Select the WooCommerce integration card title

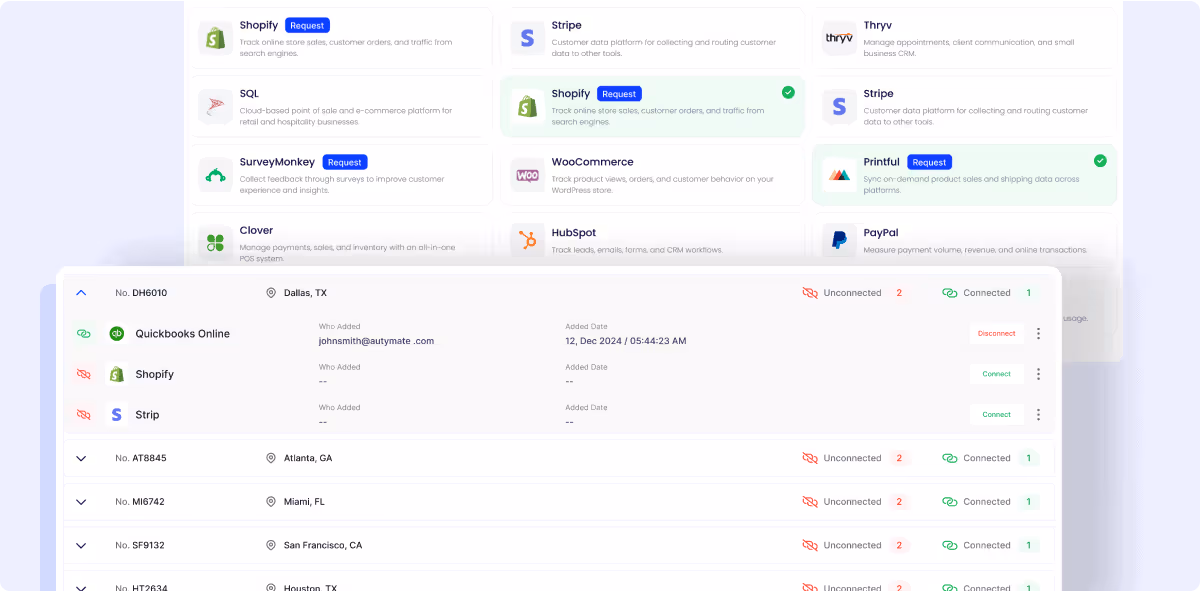pyautogui.click(x=592, y=162)
